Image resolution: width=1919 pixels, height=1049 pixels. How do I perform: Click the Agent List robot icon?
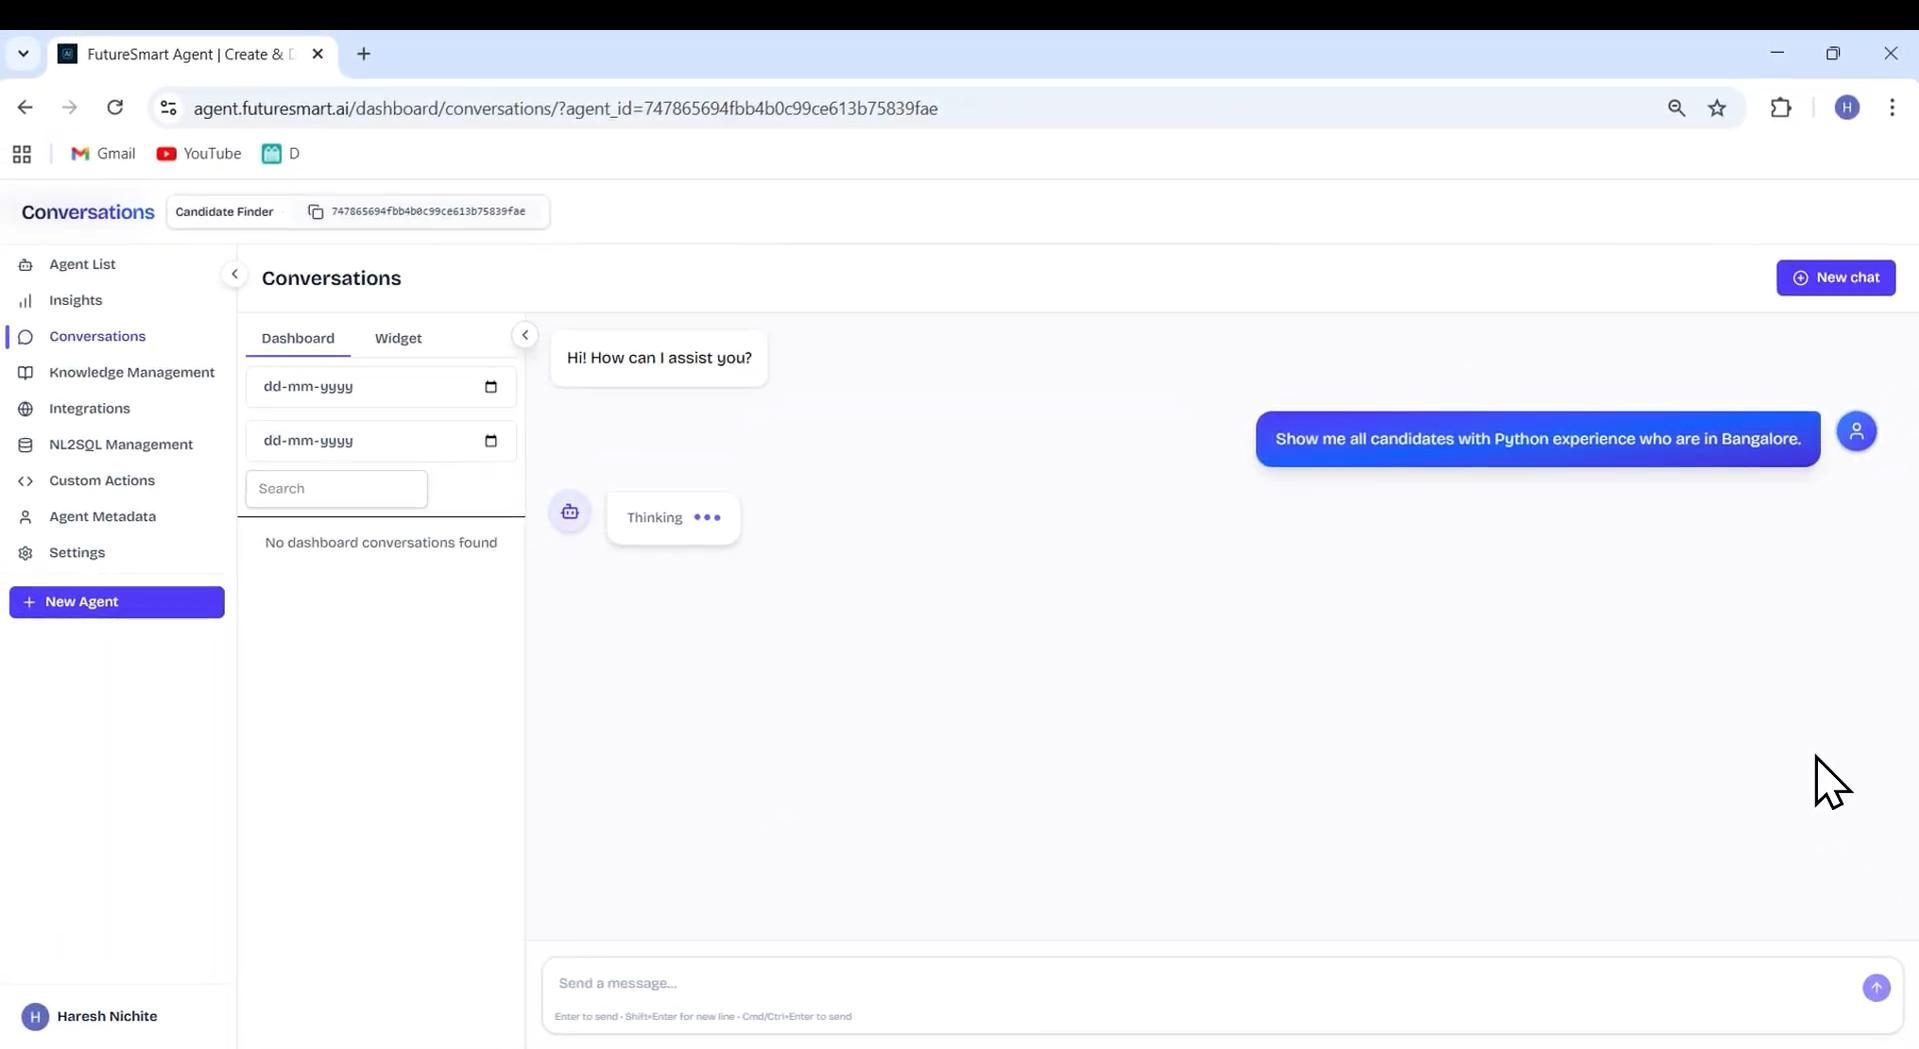[26, 265]
